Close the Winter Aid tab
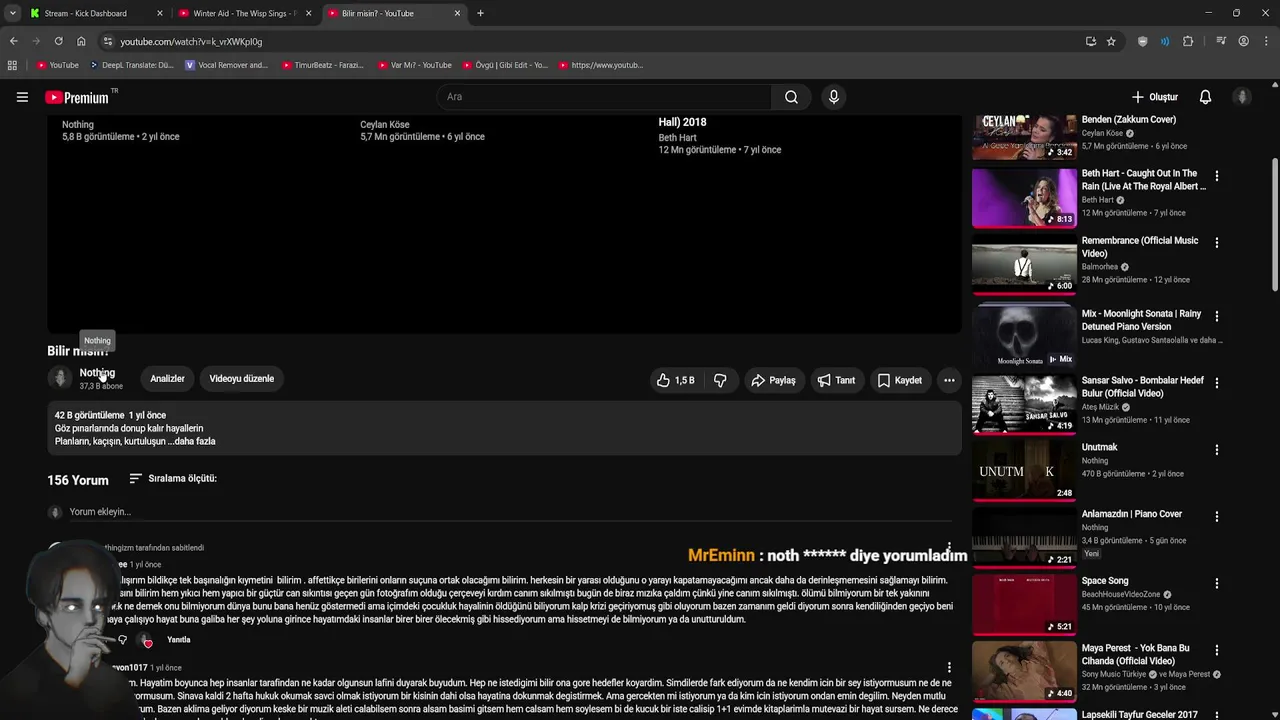 click(308, 13)
